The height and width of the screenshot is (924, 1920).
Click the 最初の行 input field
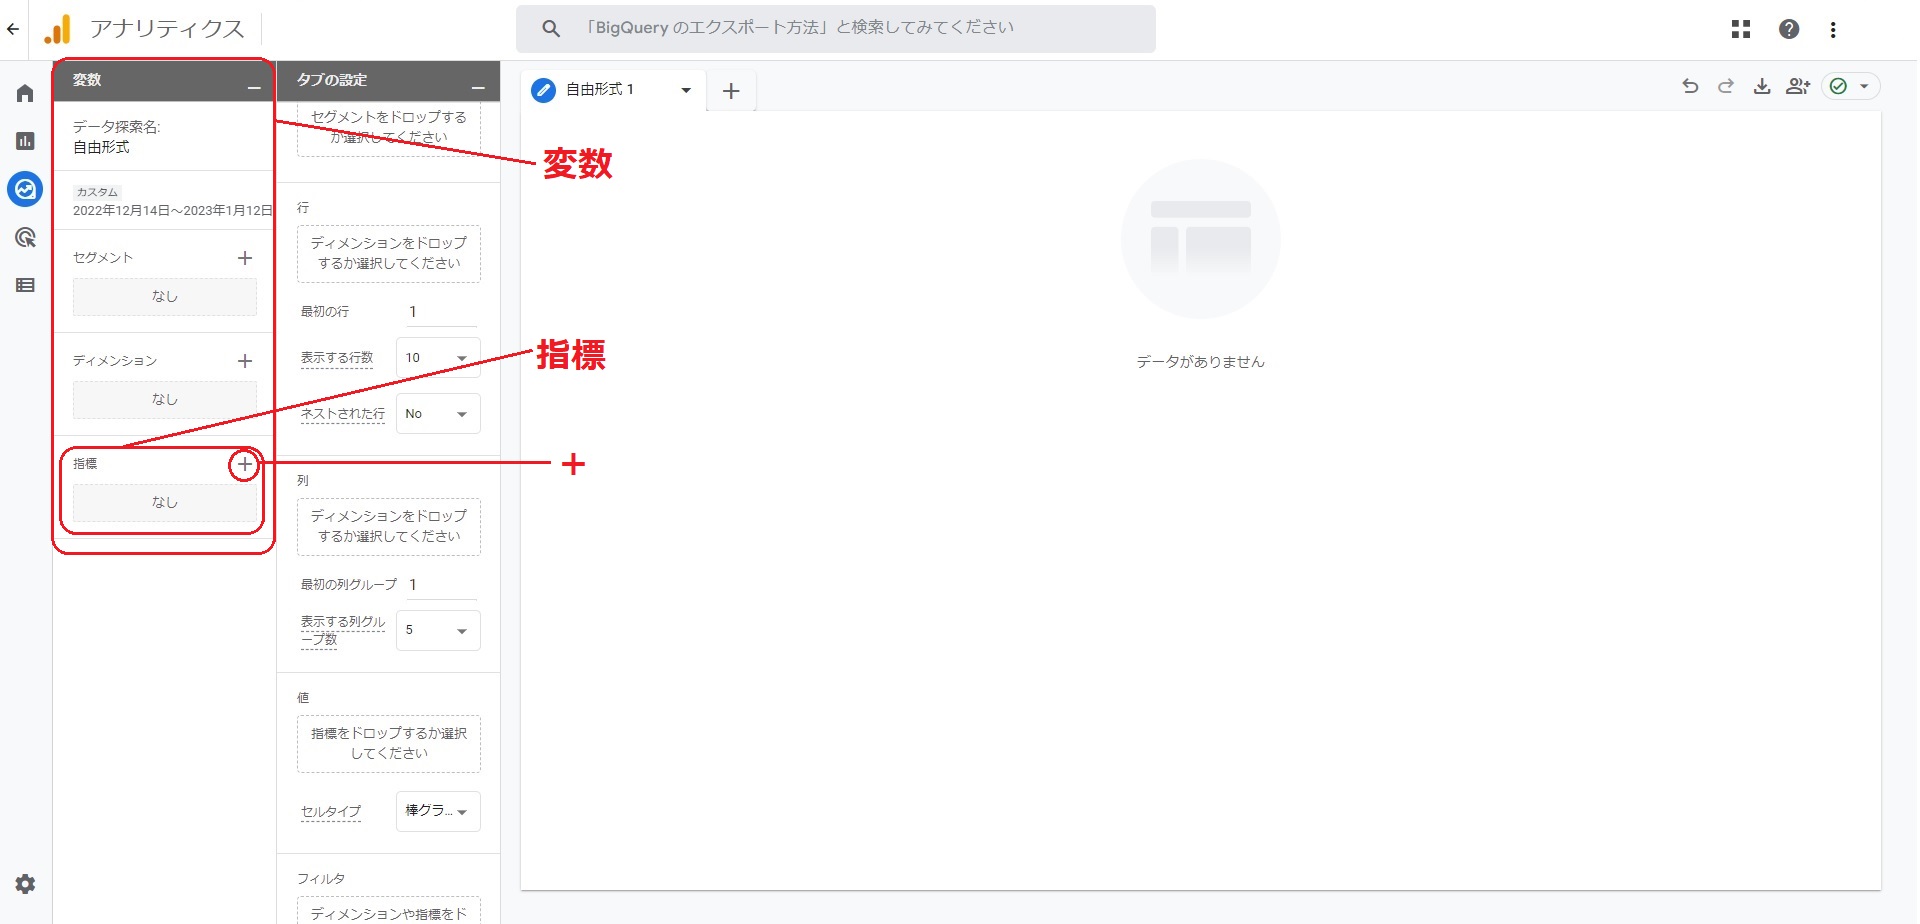tap(441, 312)
